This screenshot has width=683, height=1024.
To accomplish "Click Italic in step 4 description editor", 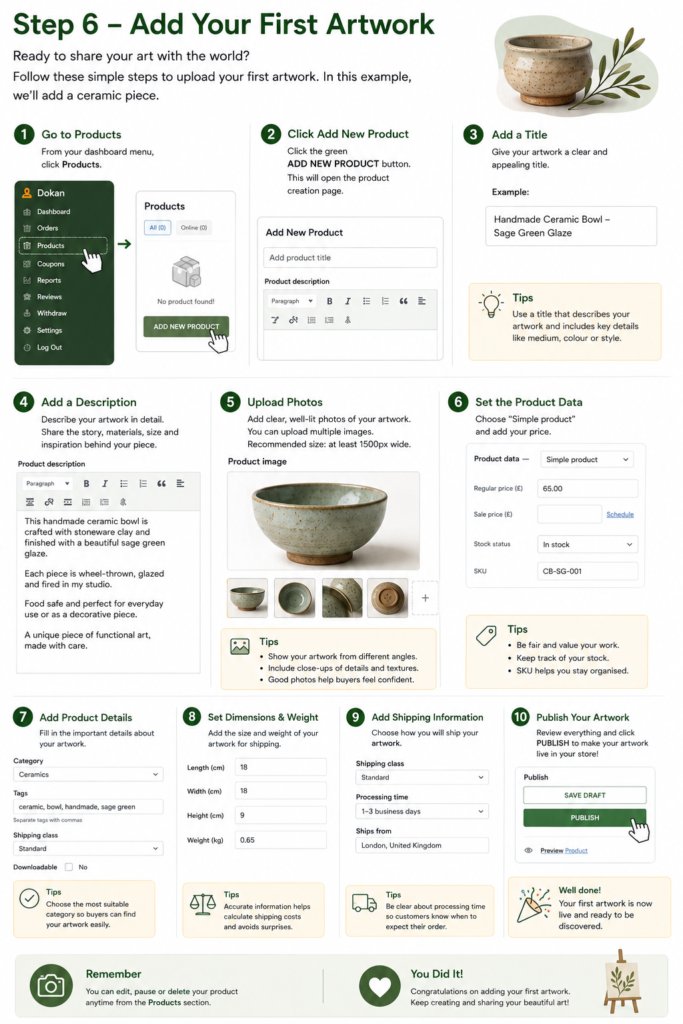I will [104, 483].
